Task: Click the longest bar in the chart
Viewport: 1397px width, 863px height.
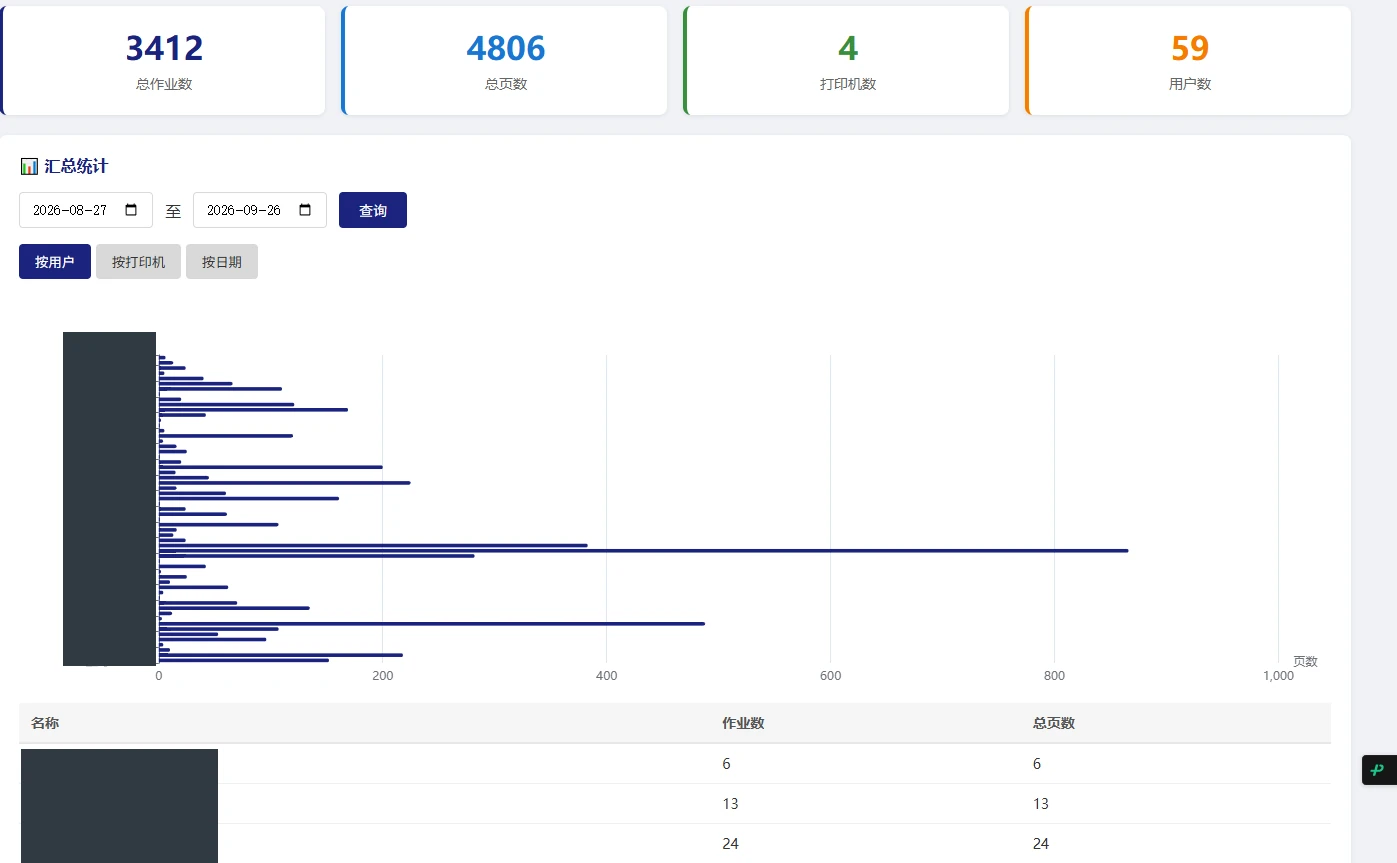Action: click(x=643, y=550)
